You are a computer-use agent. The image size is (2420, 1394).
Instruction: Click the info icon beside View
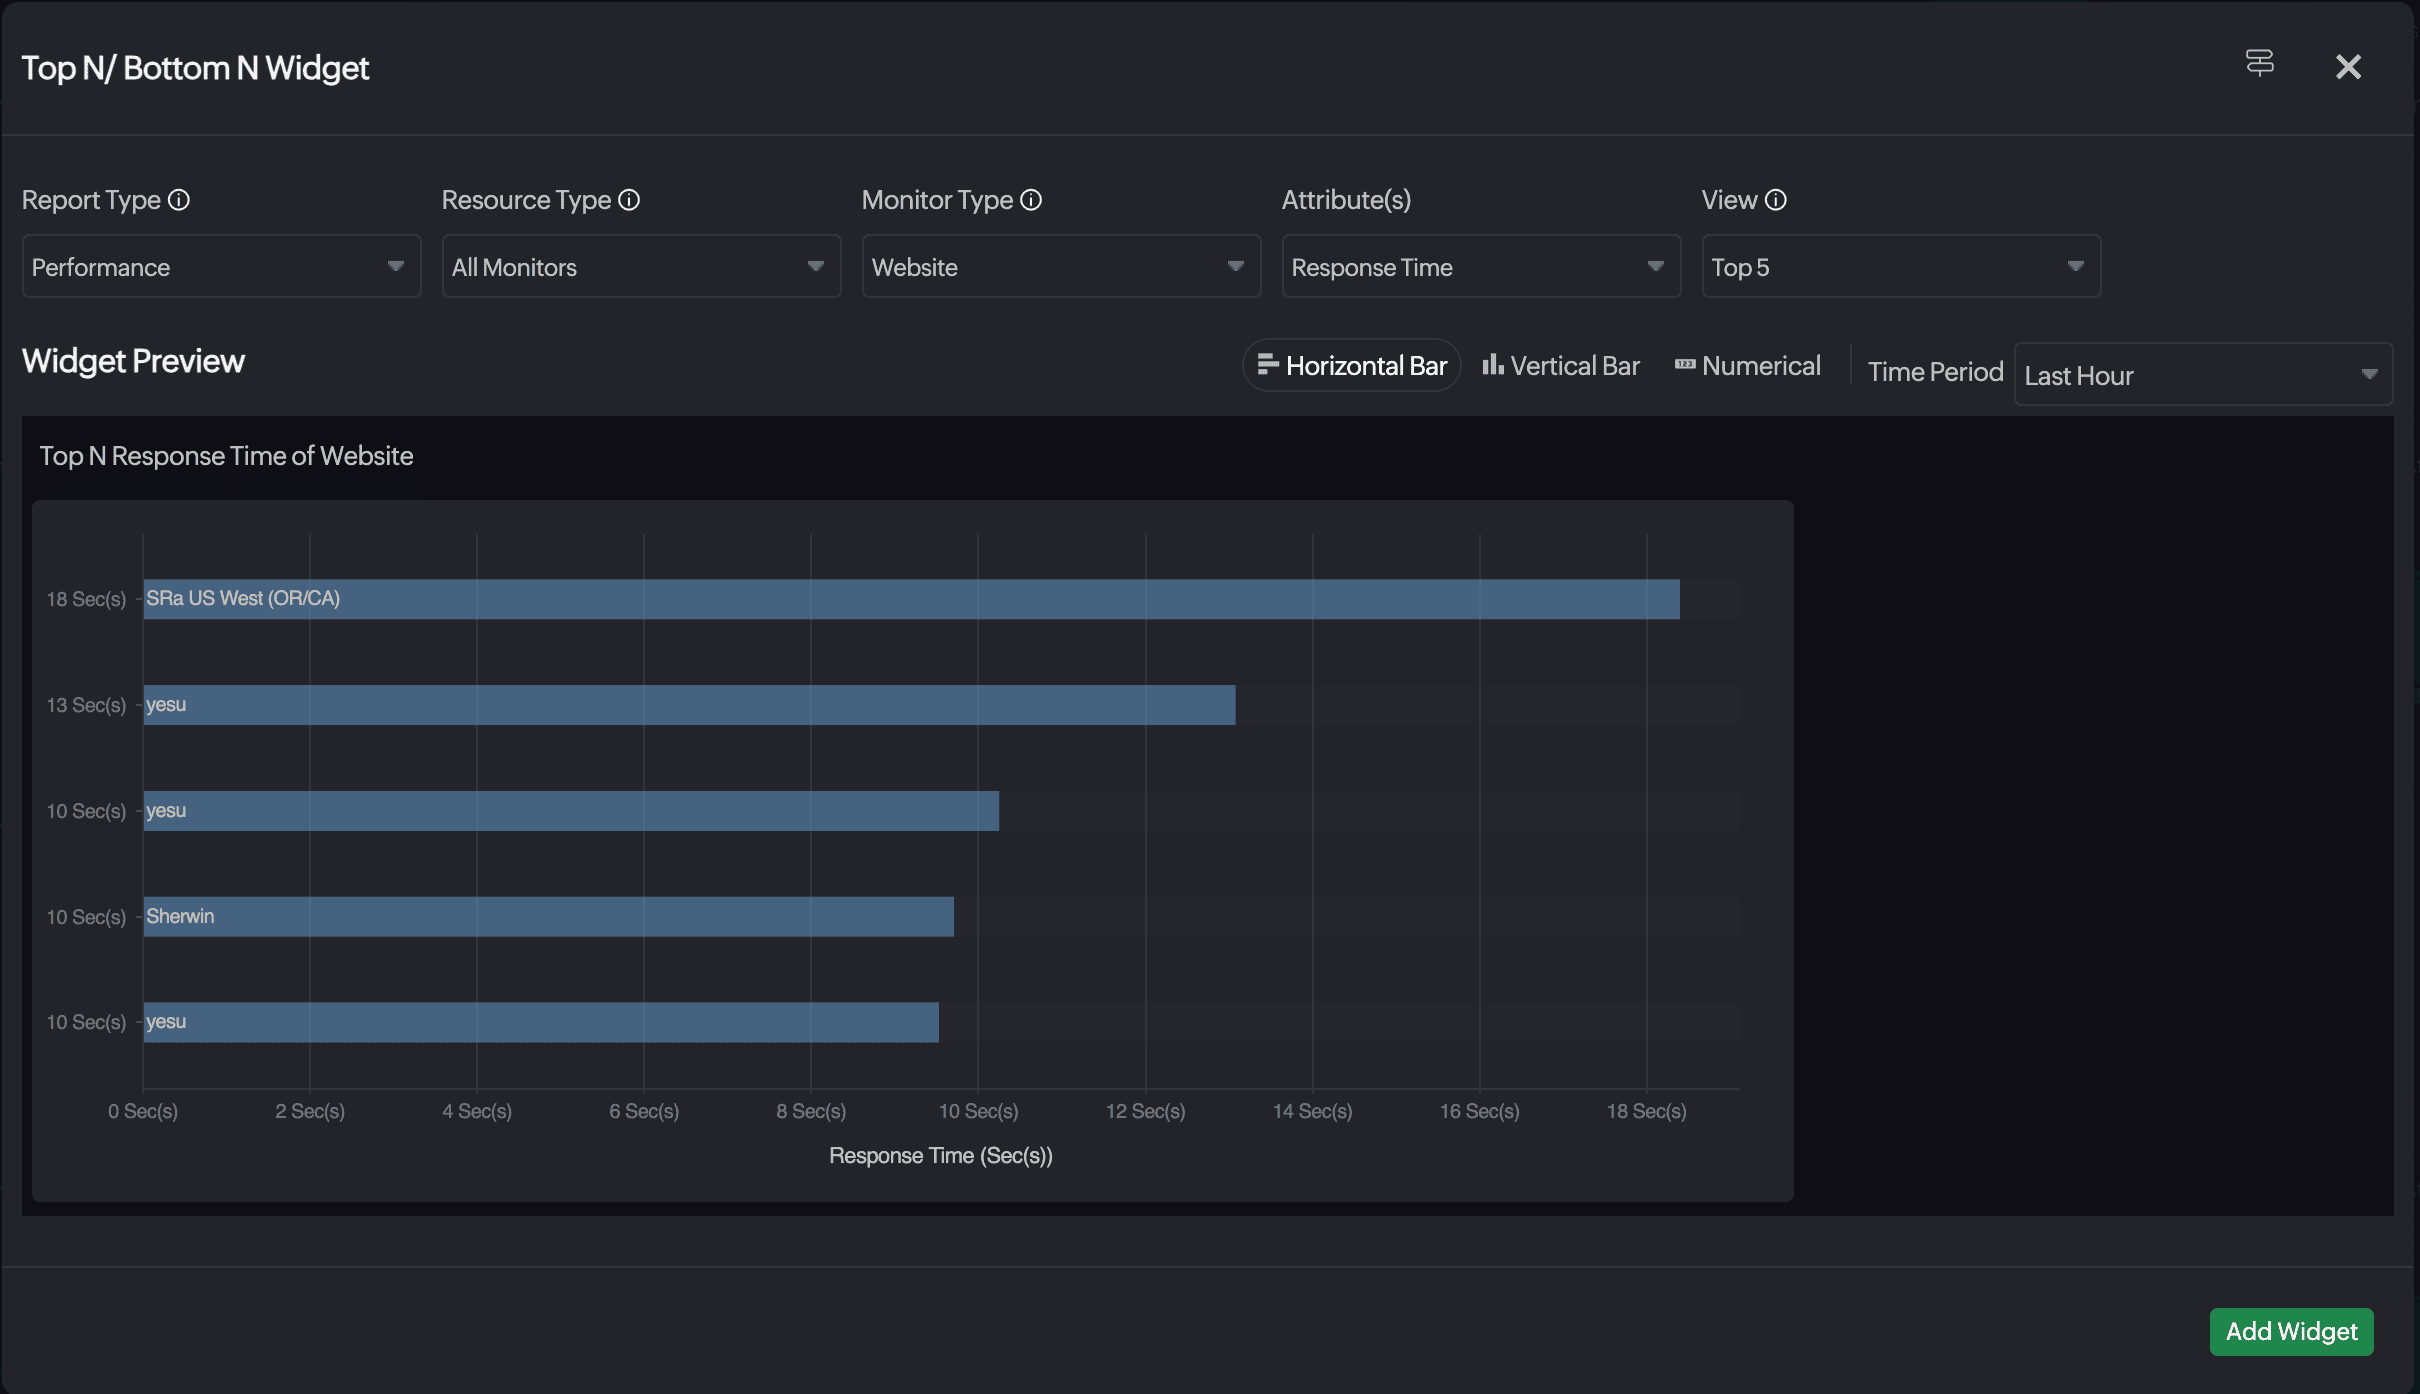(x=1776, y=200)
